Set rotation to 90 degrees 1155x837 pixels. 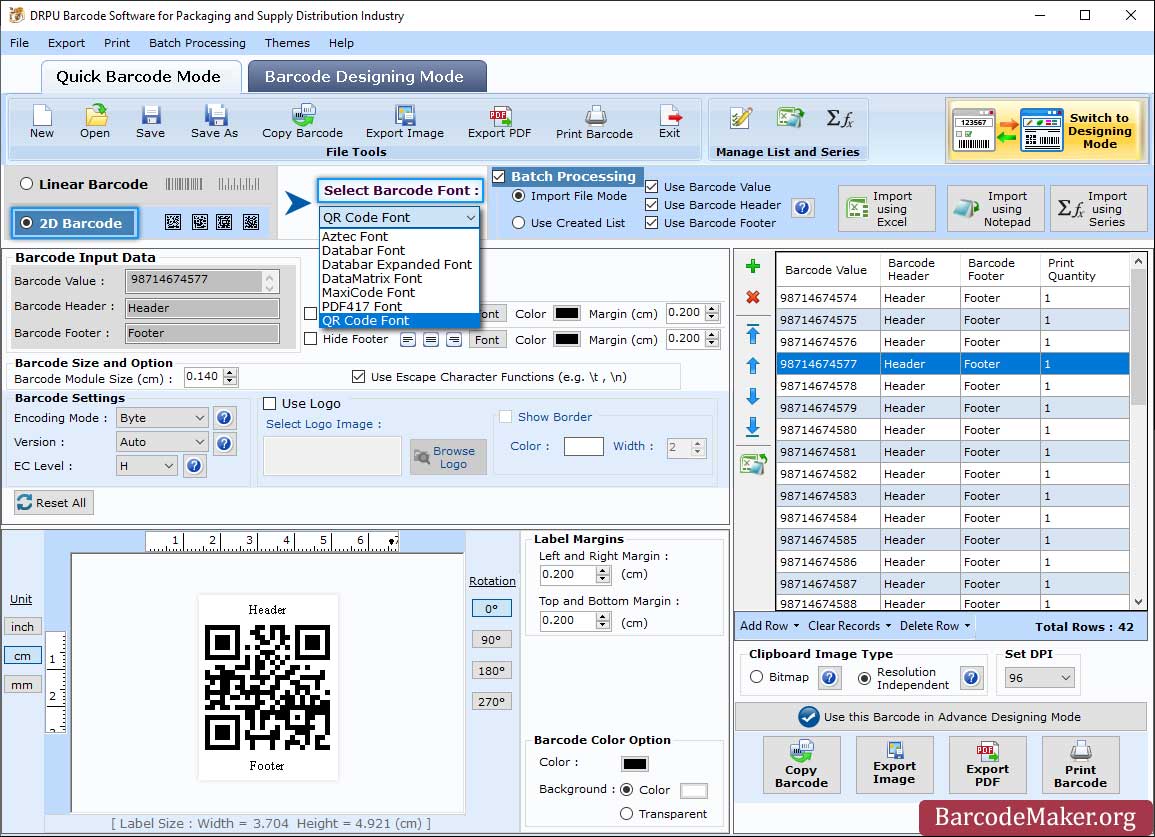[x=491, y=640]
